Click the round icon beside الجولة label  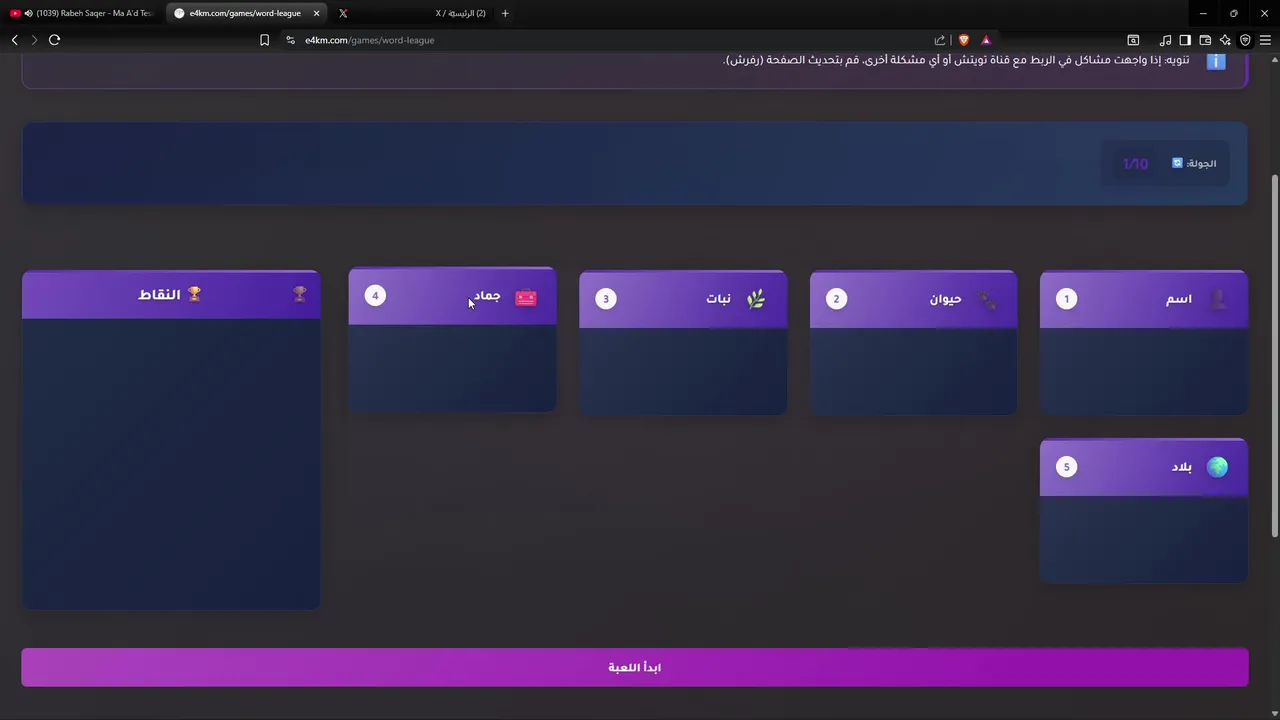(1177, 163)
